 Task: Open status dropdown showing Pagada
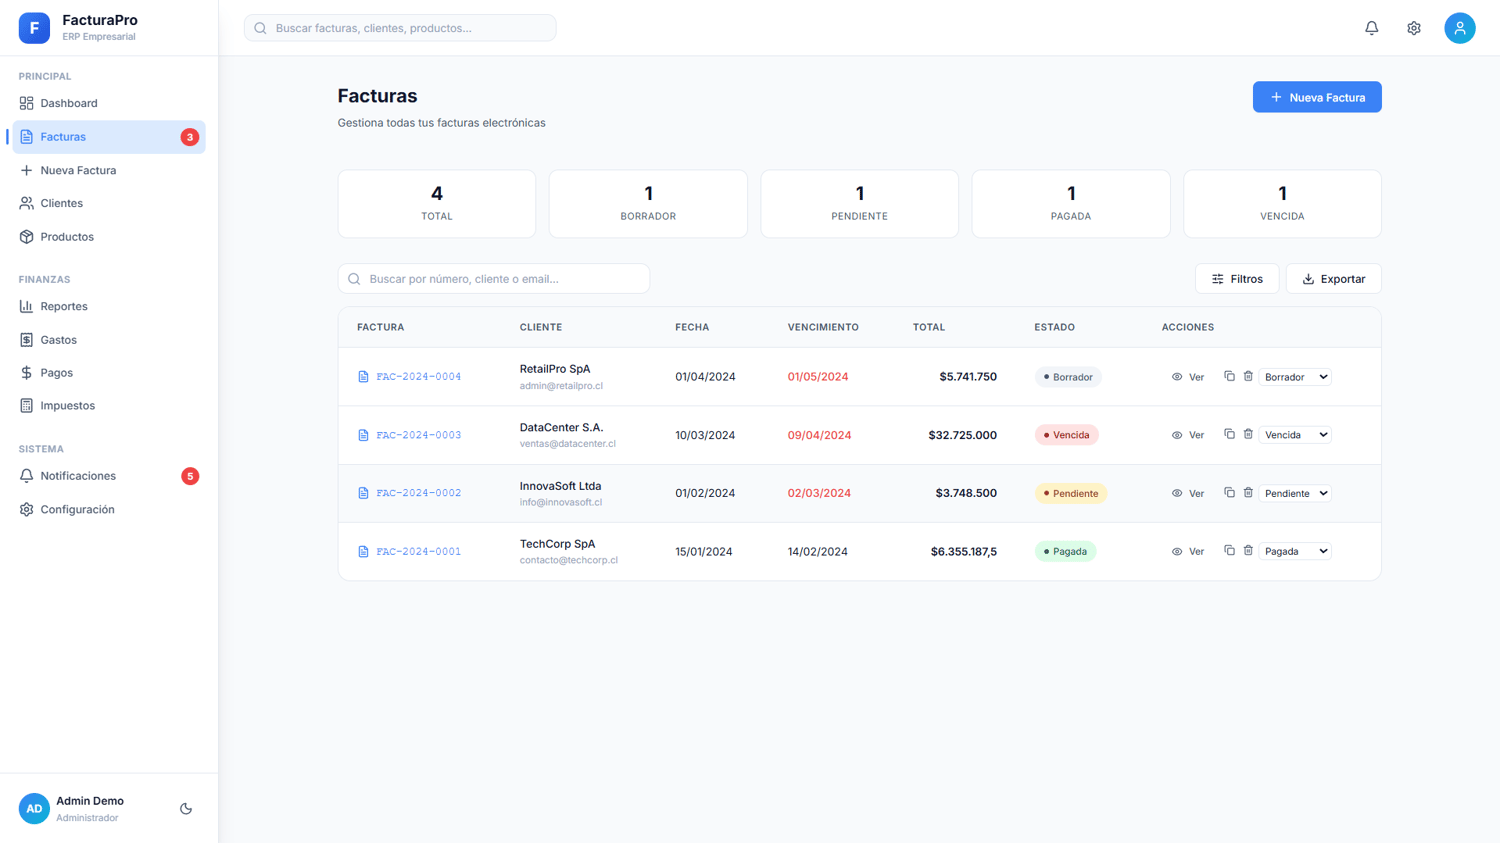coord(1295,551)
